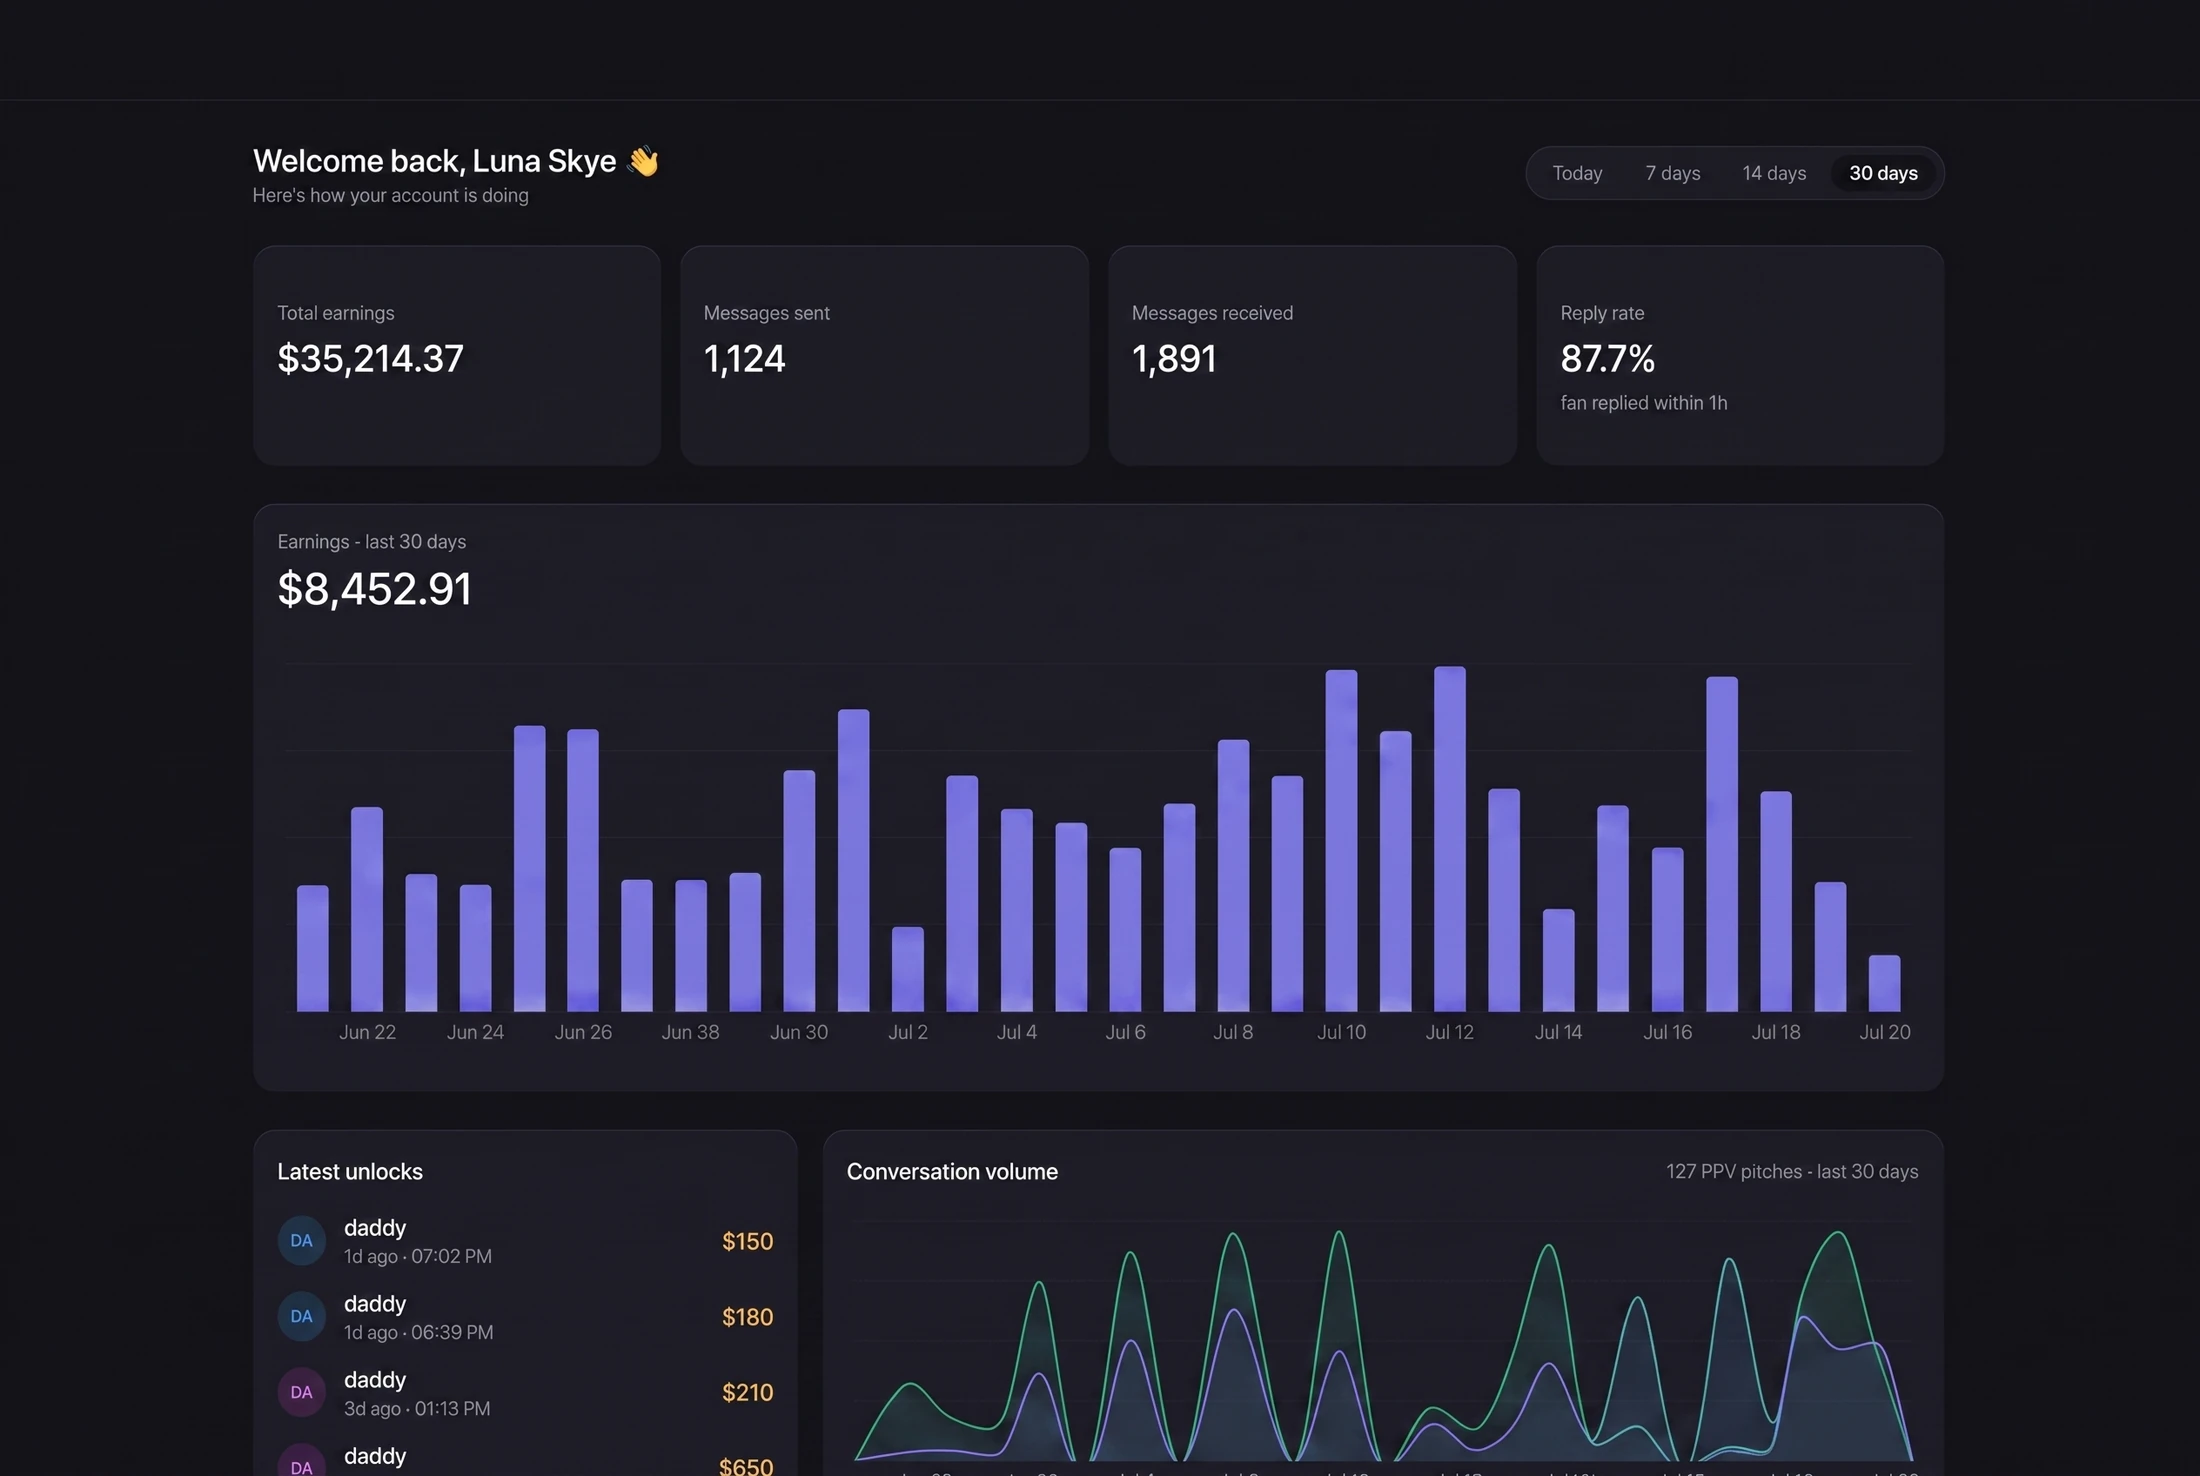Open the daddy $210 unlock avatar
Viewport: 2200px width, 1476px height.
(301, 1392)
